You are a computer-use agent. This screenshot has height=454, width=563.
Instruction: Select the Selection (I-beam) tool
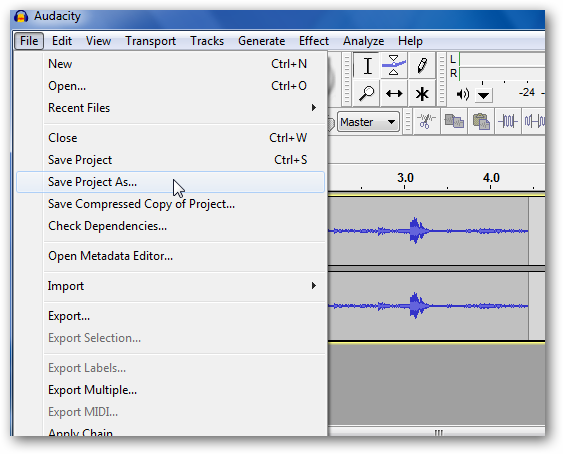point(367,66)
